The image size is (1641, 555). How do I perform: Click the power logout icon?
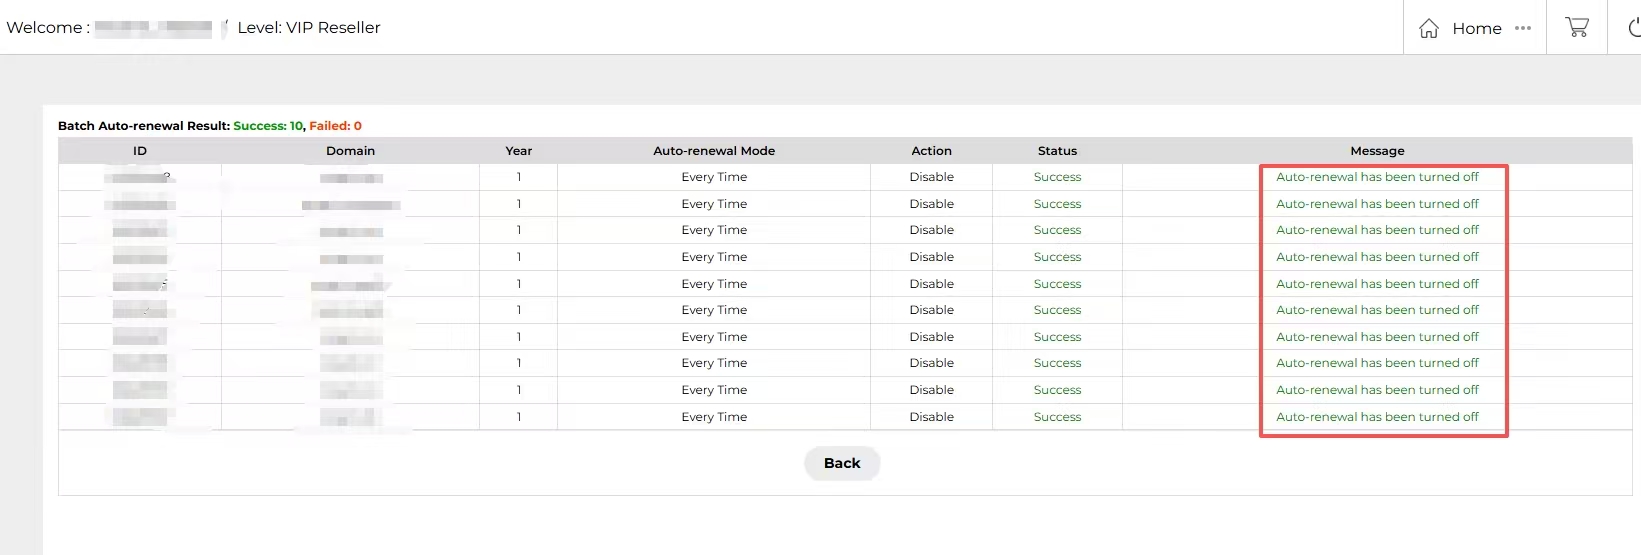click(1634, 27)
